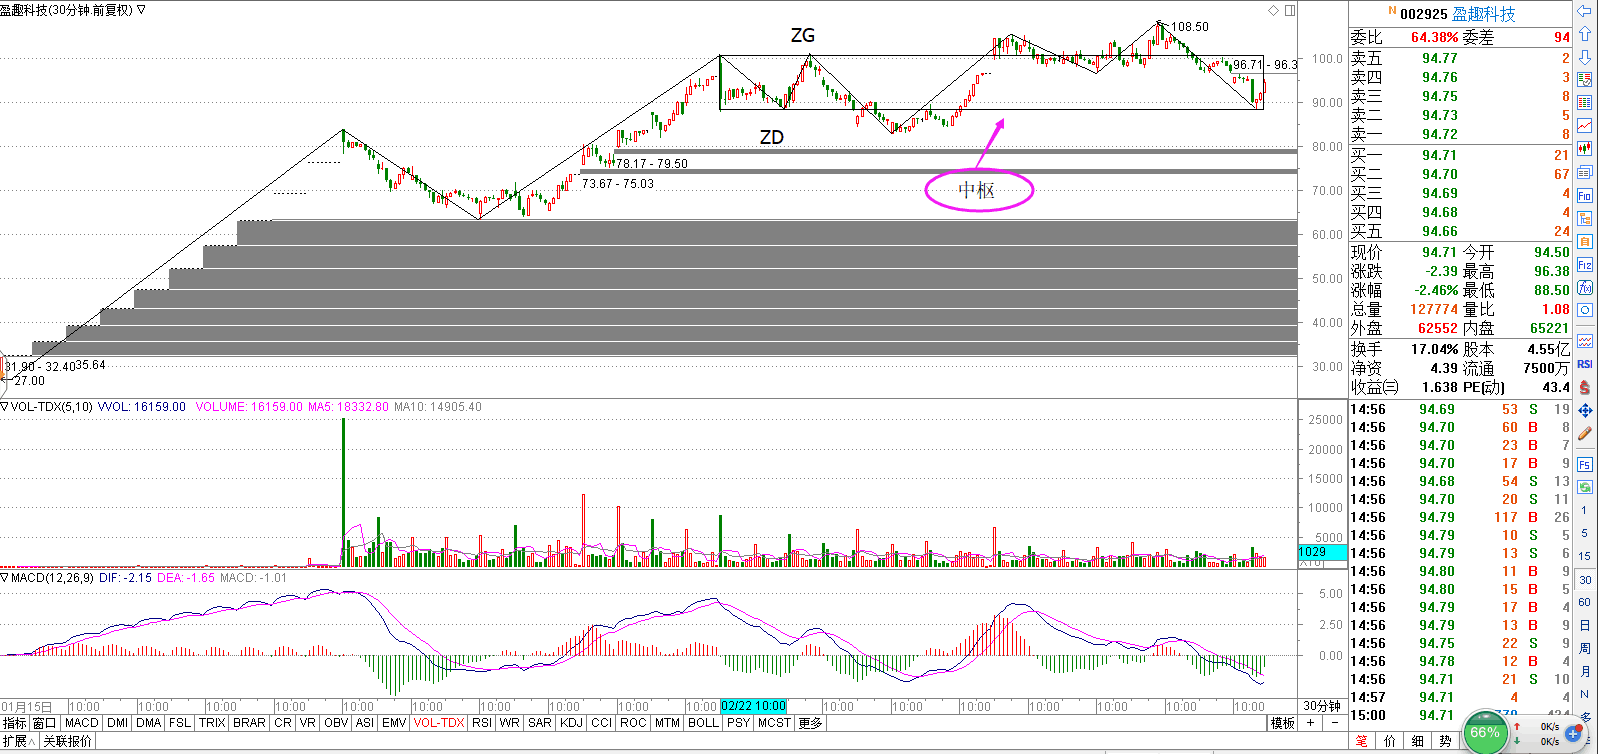Switch to 1-minute period
This screenshot has width=1598, height=754.
(1584, 510)
